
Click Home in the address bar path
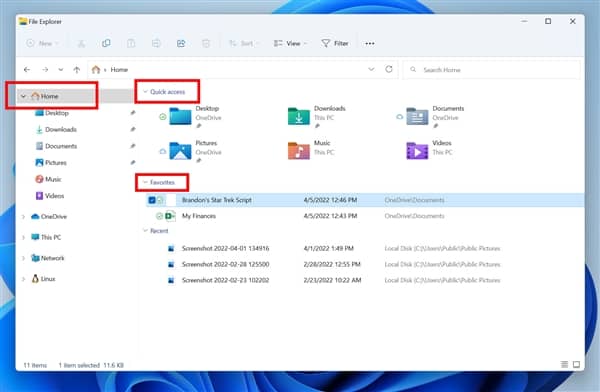[x=119, y=70]
